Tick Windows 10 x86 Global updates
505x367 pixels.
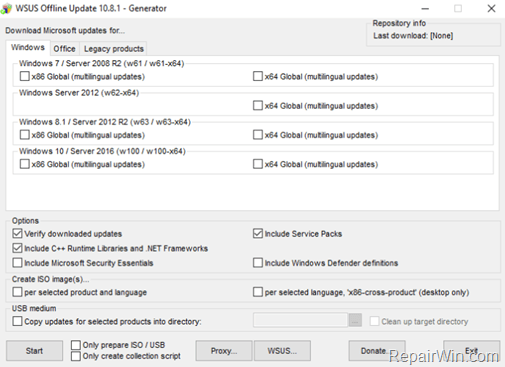[x=24, y=164]
